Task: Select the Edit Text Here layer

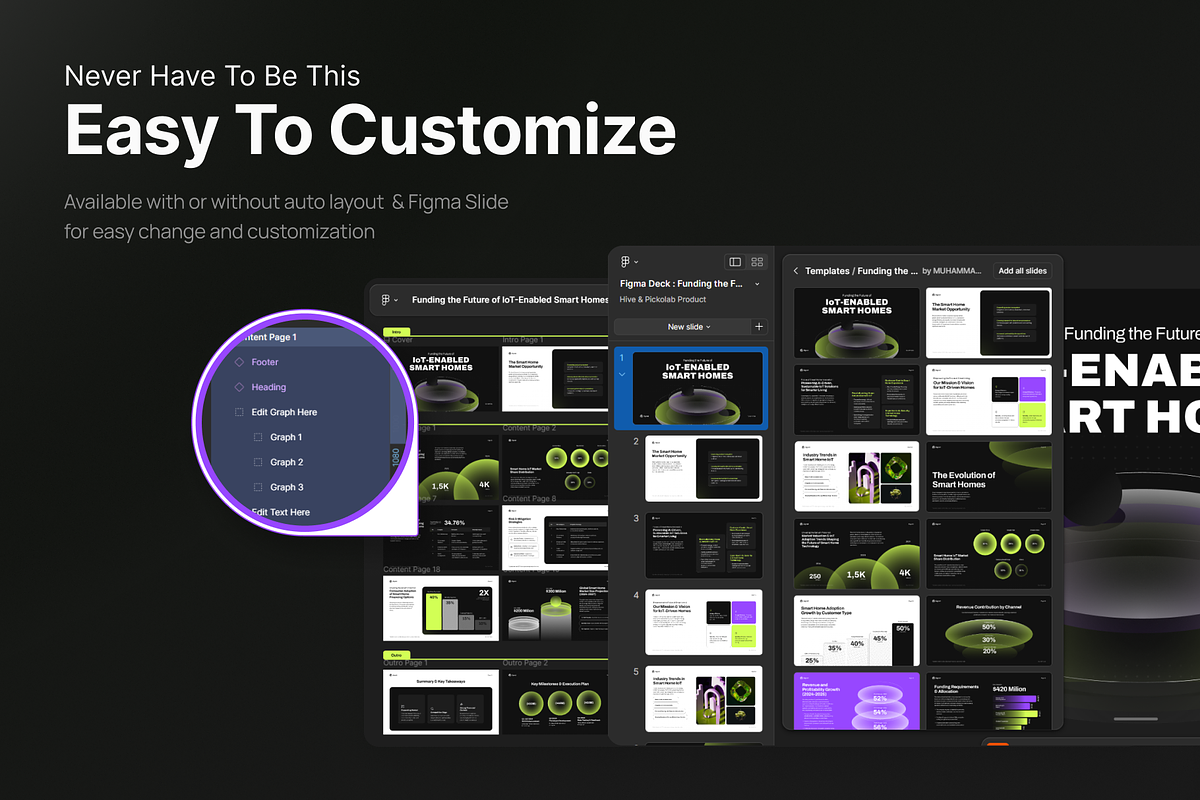Action: coord(280,512)
